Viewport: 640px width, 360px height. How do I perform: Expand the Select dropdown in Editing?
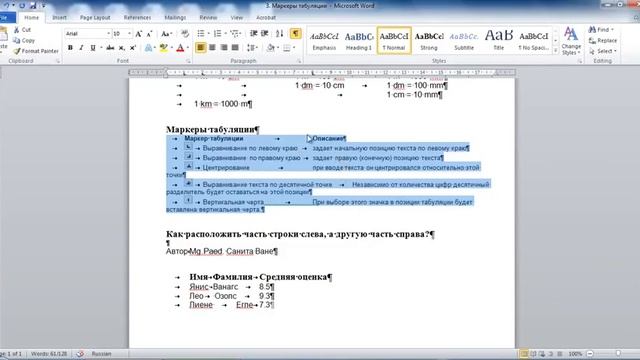pyautogui.click(x=615, y=51)
